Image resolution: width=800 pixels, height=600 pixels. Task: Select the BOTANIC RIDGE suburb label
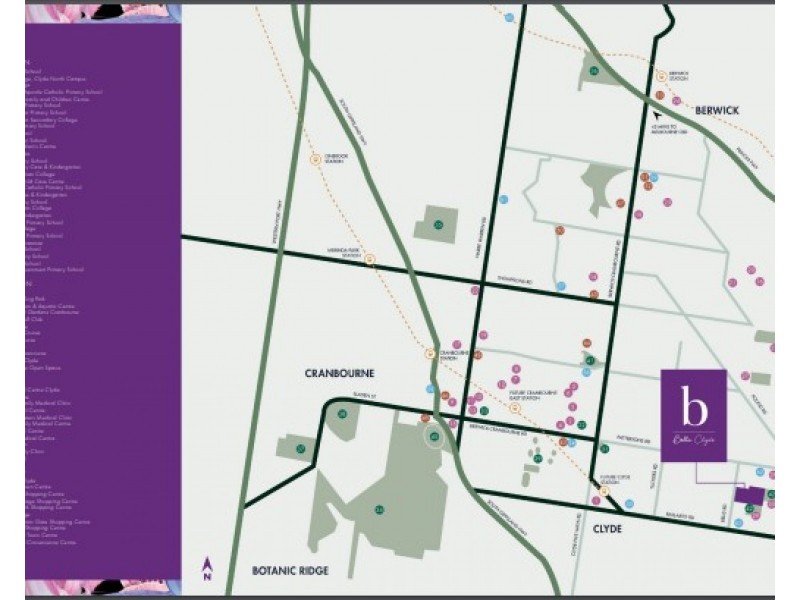(293, 570)
